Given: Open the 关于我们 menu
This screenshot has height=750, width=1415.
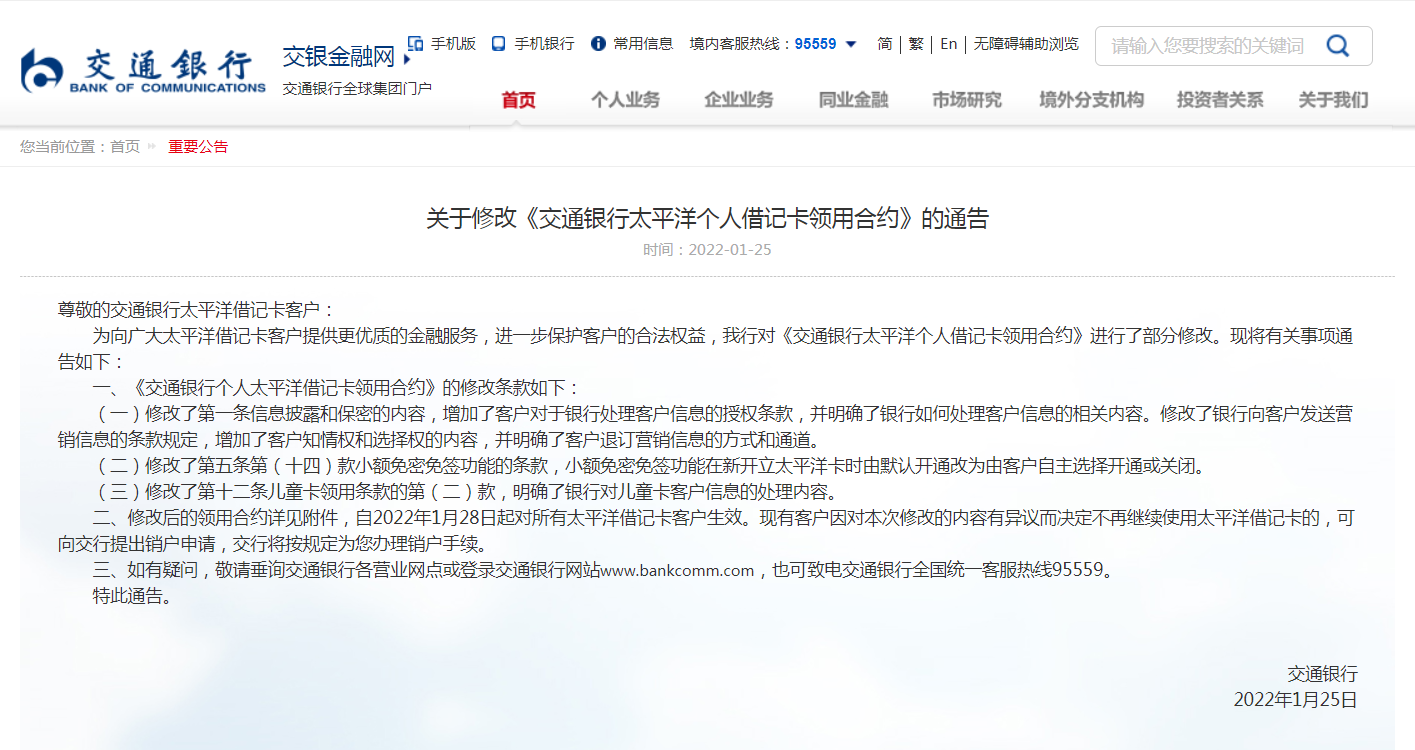Looking at the screenshot, I should click(x=1333, y=100).
